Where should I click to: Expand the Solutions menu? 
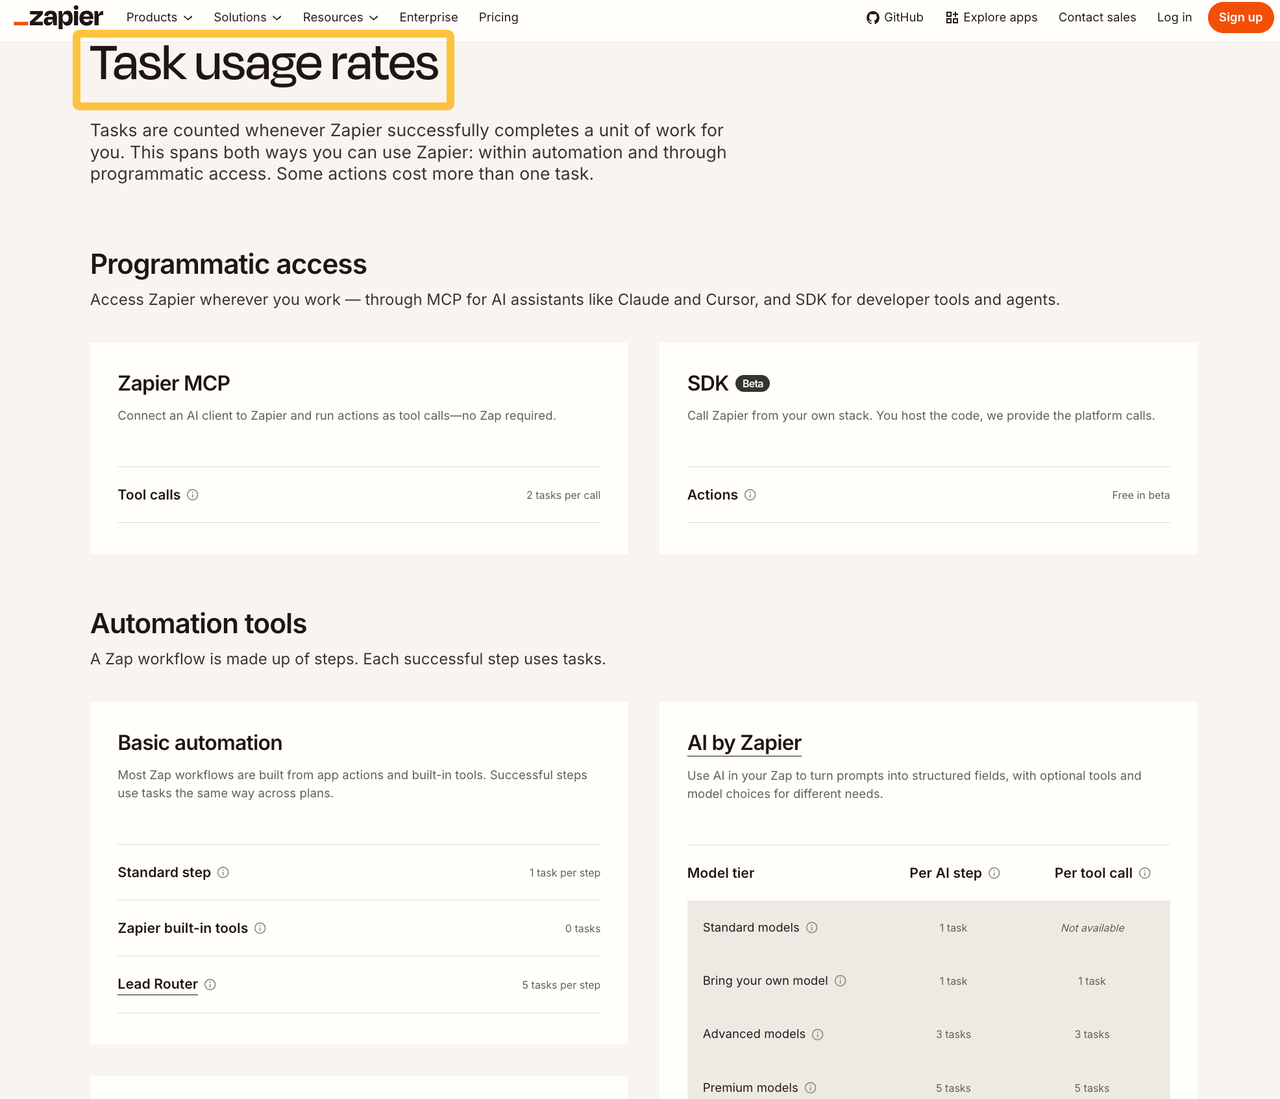click(248, 17)
